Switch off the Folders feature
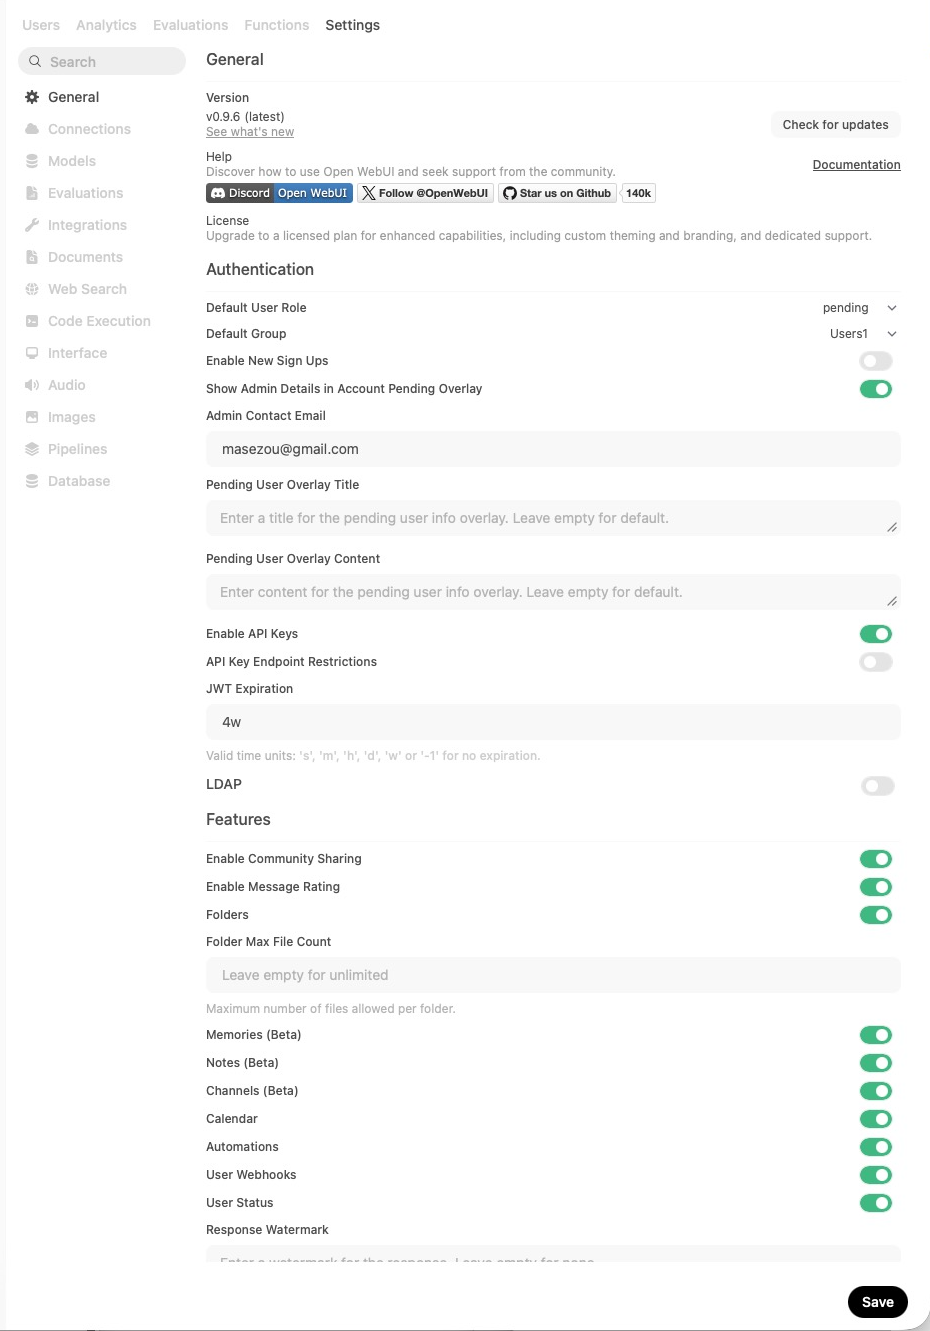 tap(876, 915)
